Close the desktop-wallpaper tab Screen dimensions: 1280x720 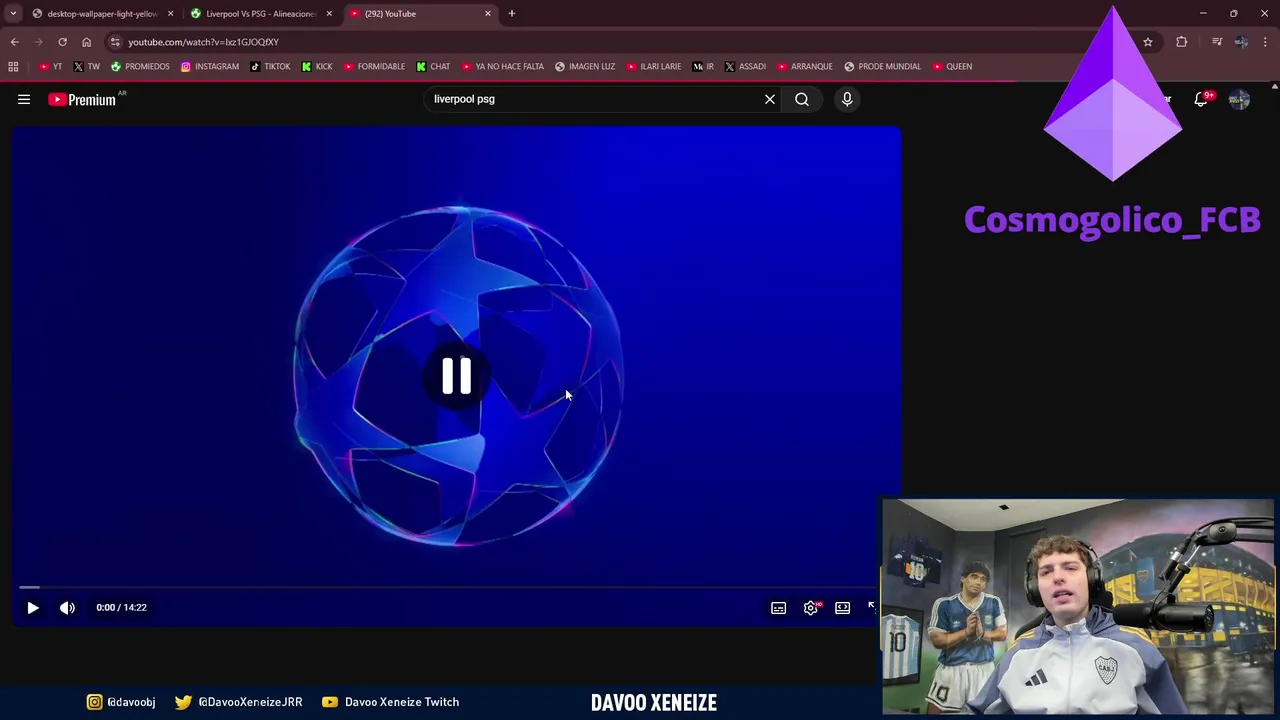pyautogui.click(x=170, y=14)
